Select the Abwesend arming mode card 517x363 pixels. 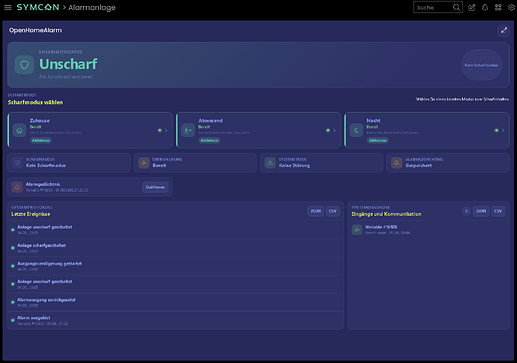(258, 130)
